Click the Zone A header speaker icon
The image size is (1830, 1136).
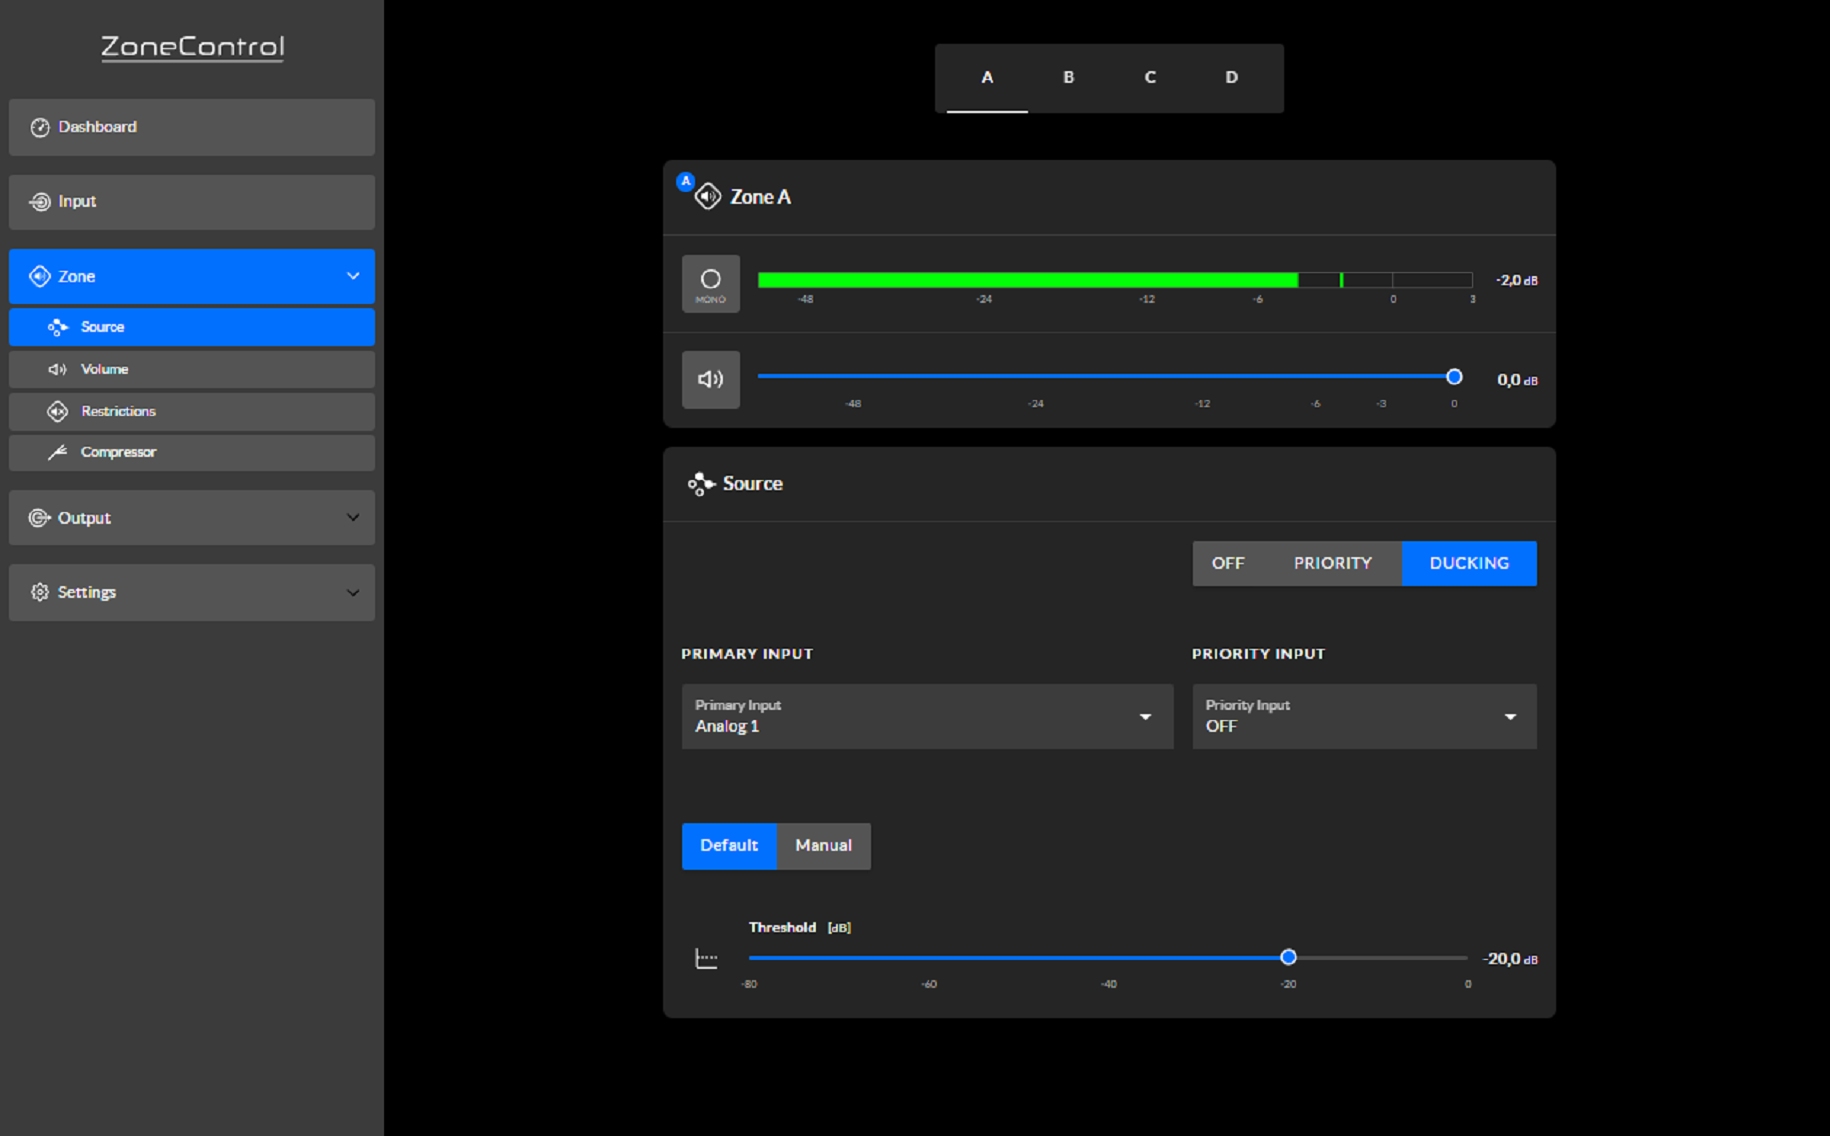pos(708,197)
